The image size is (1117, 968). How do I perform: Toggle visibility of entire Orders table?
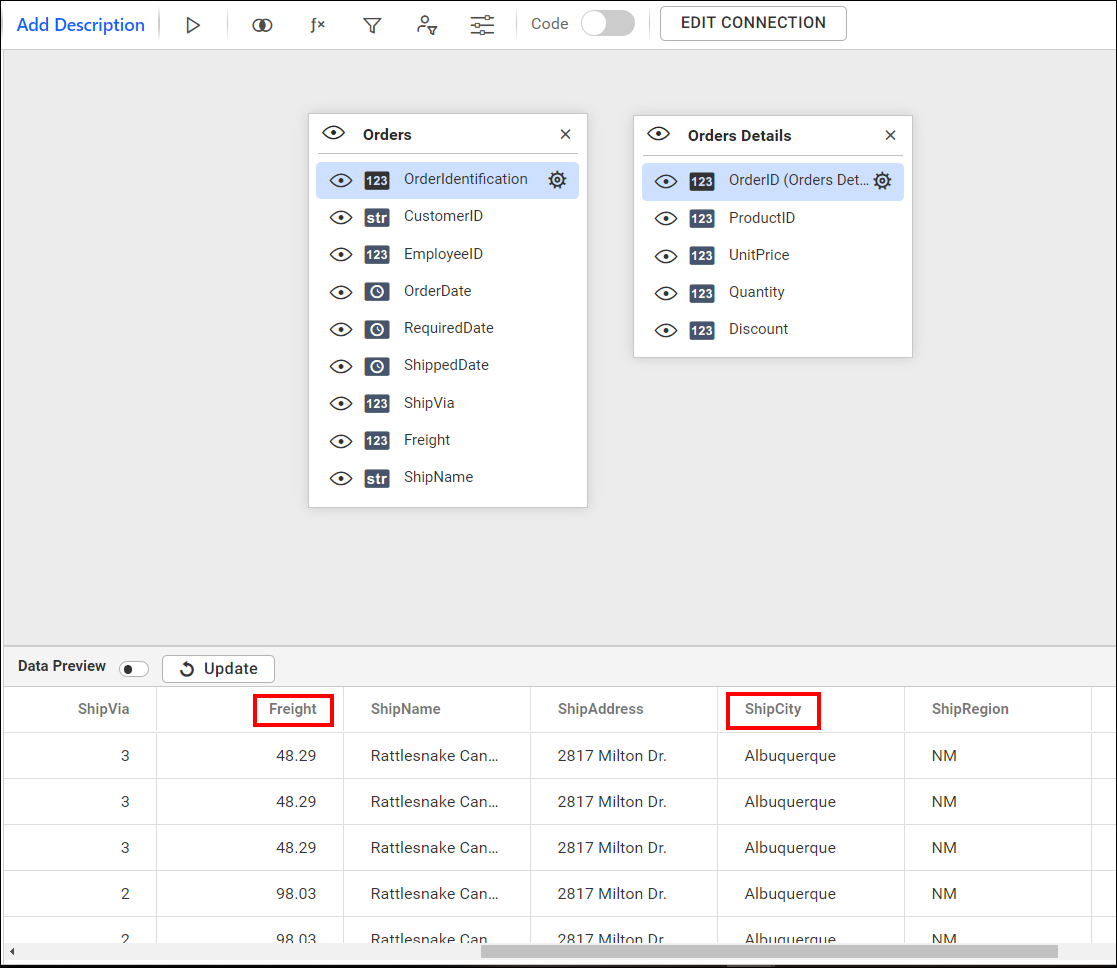click(333, 134)
